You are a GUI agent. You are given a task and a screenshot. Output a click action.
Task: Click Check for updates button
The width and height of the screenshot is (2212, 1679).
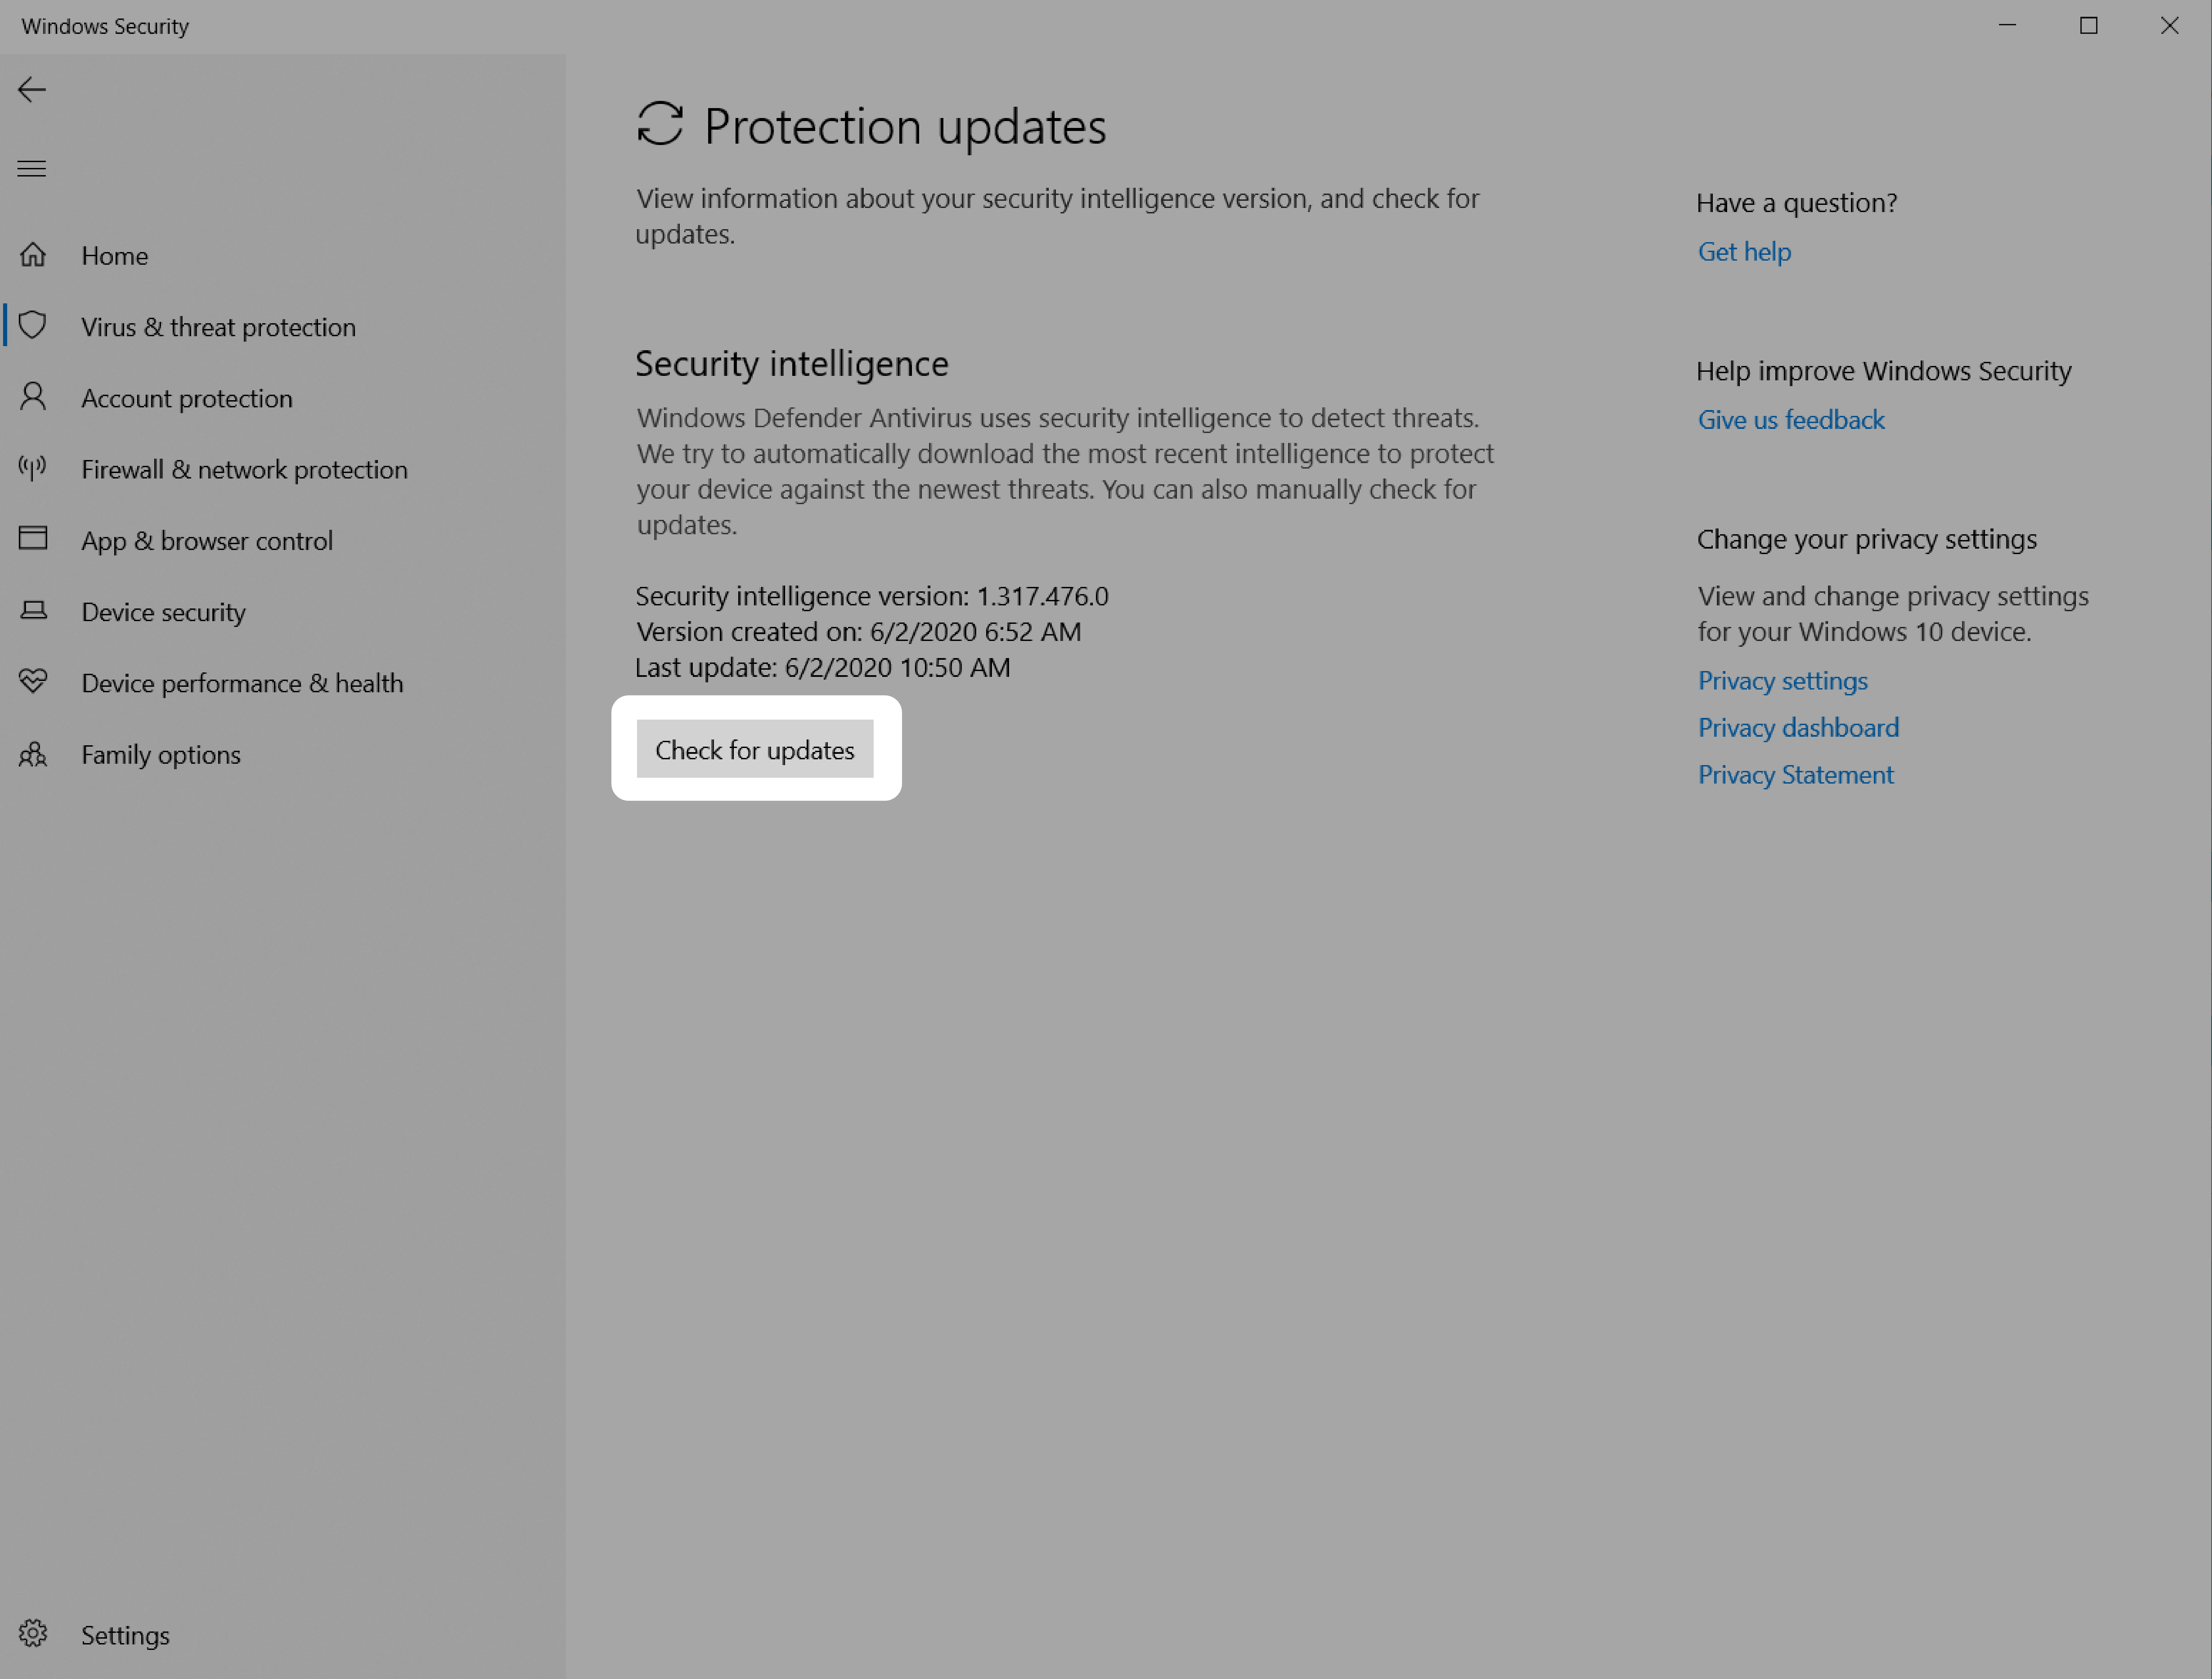(x=754, y=748)
